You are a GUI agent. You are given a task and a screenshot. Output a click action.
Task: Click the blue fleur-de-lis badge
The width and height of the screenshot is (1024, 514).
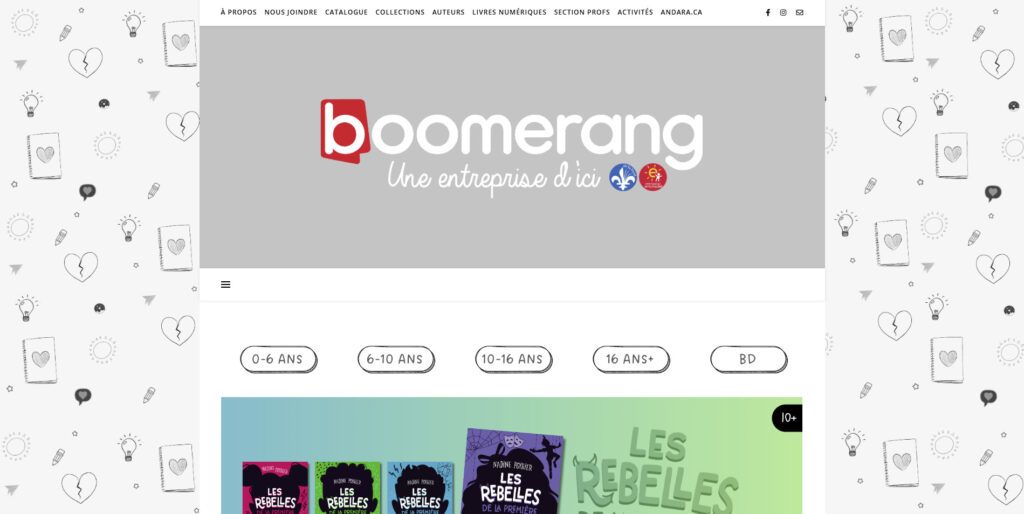click(623, 177)
